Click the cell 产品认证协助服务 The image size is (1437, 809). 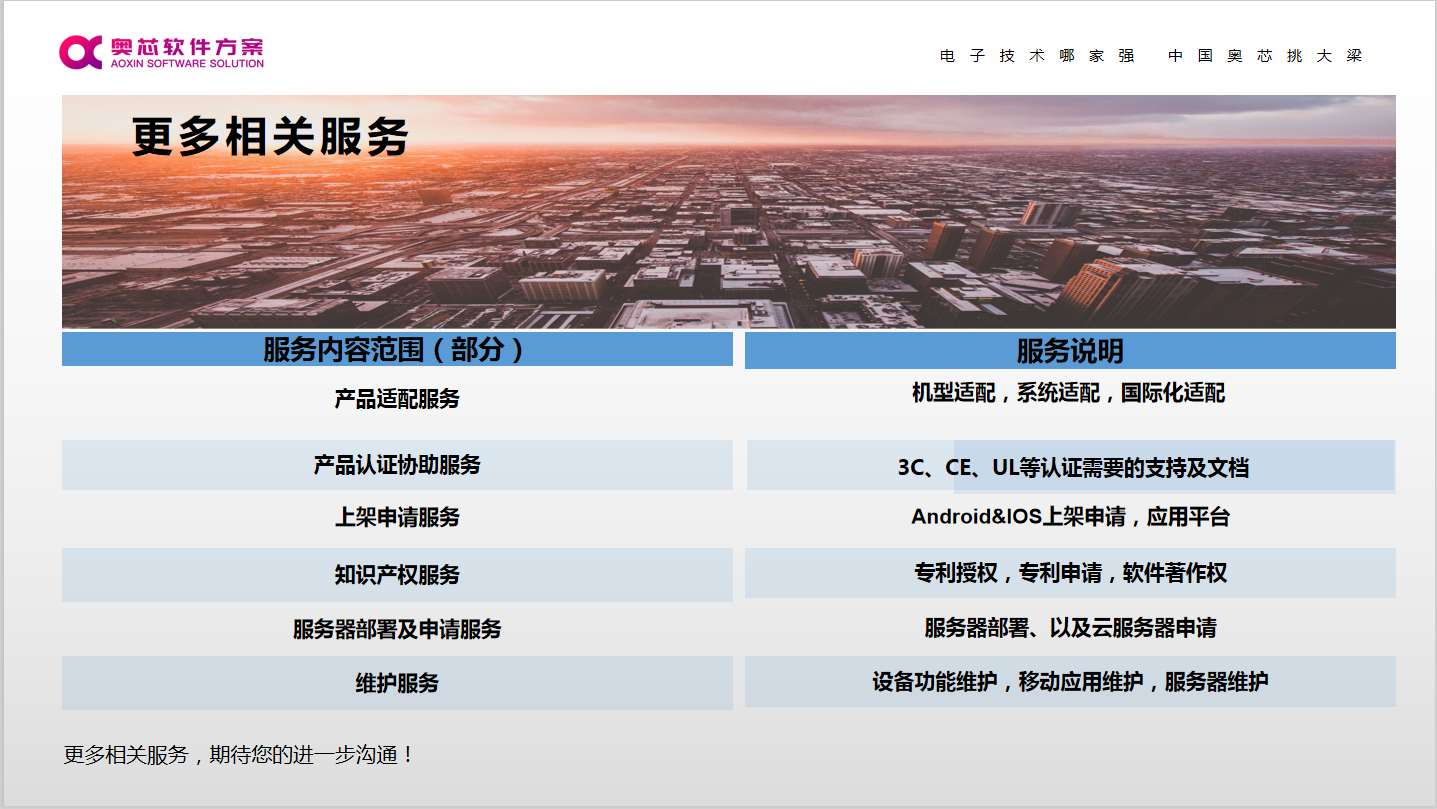tap(397, 465)
